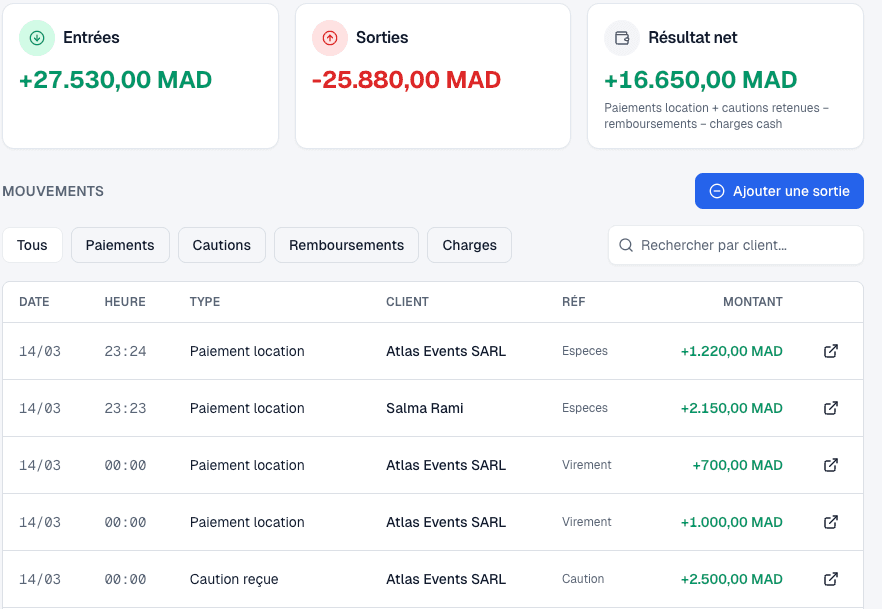882x609 pixels.
Task: Show only Remboursements movements
Action: coord(346,245)
